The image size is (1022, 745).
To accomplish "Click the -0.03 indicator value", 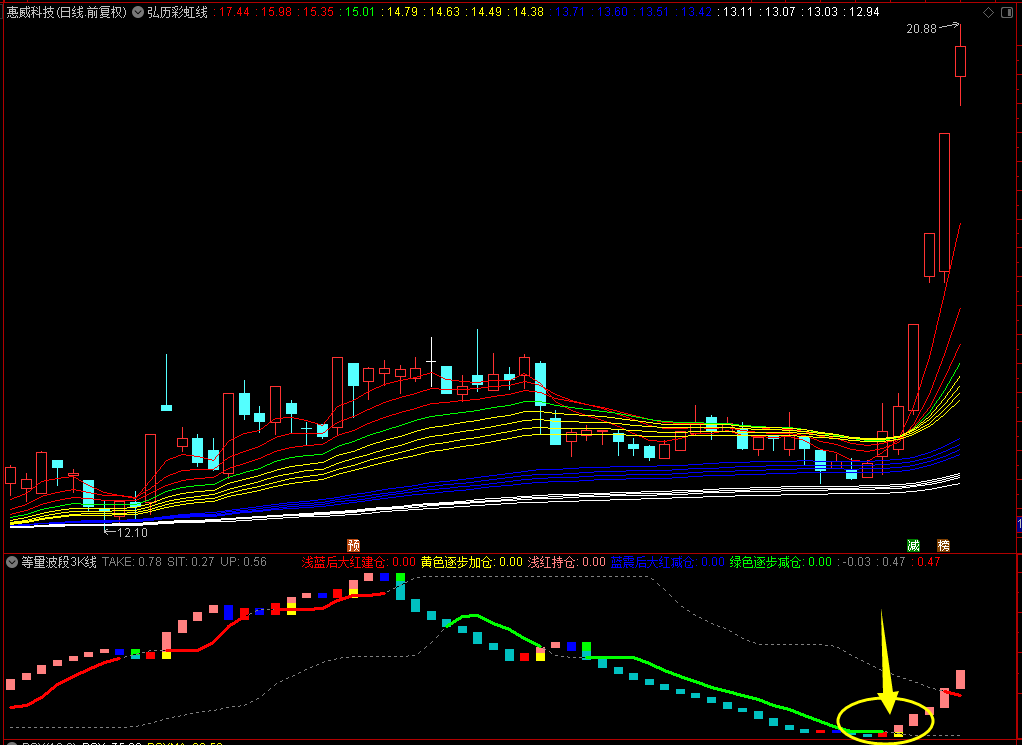I will pyautogui.click(x=854, y=562).
